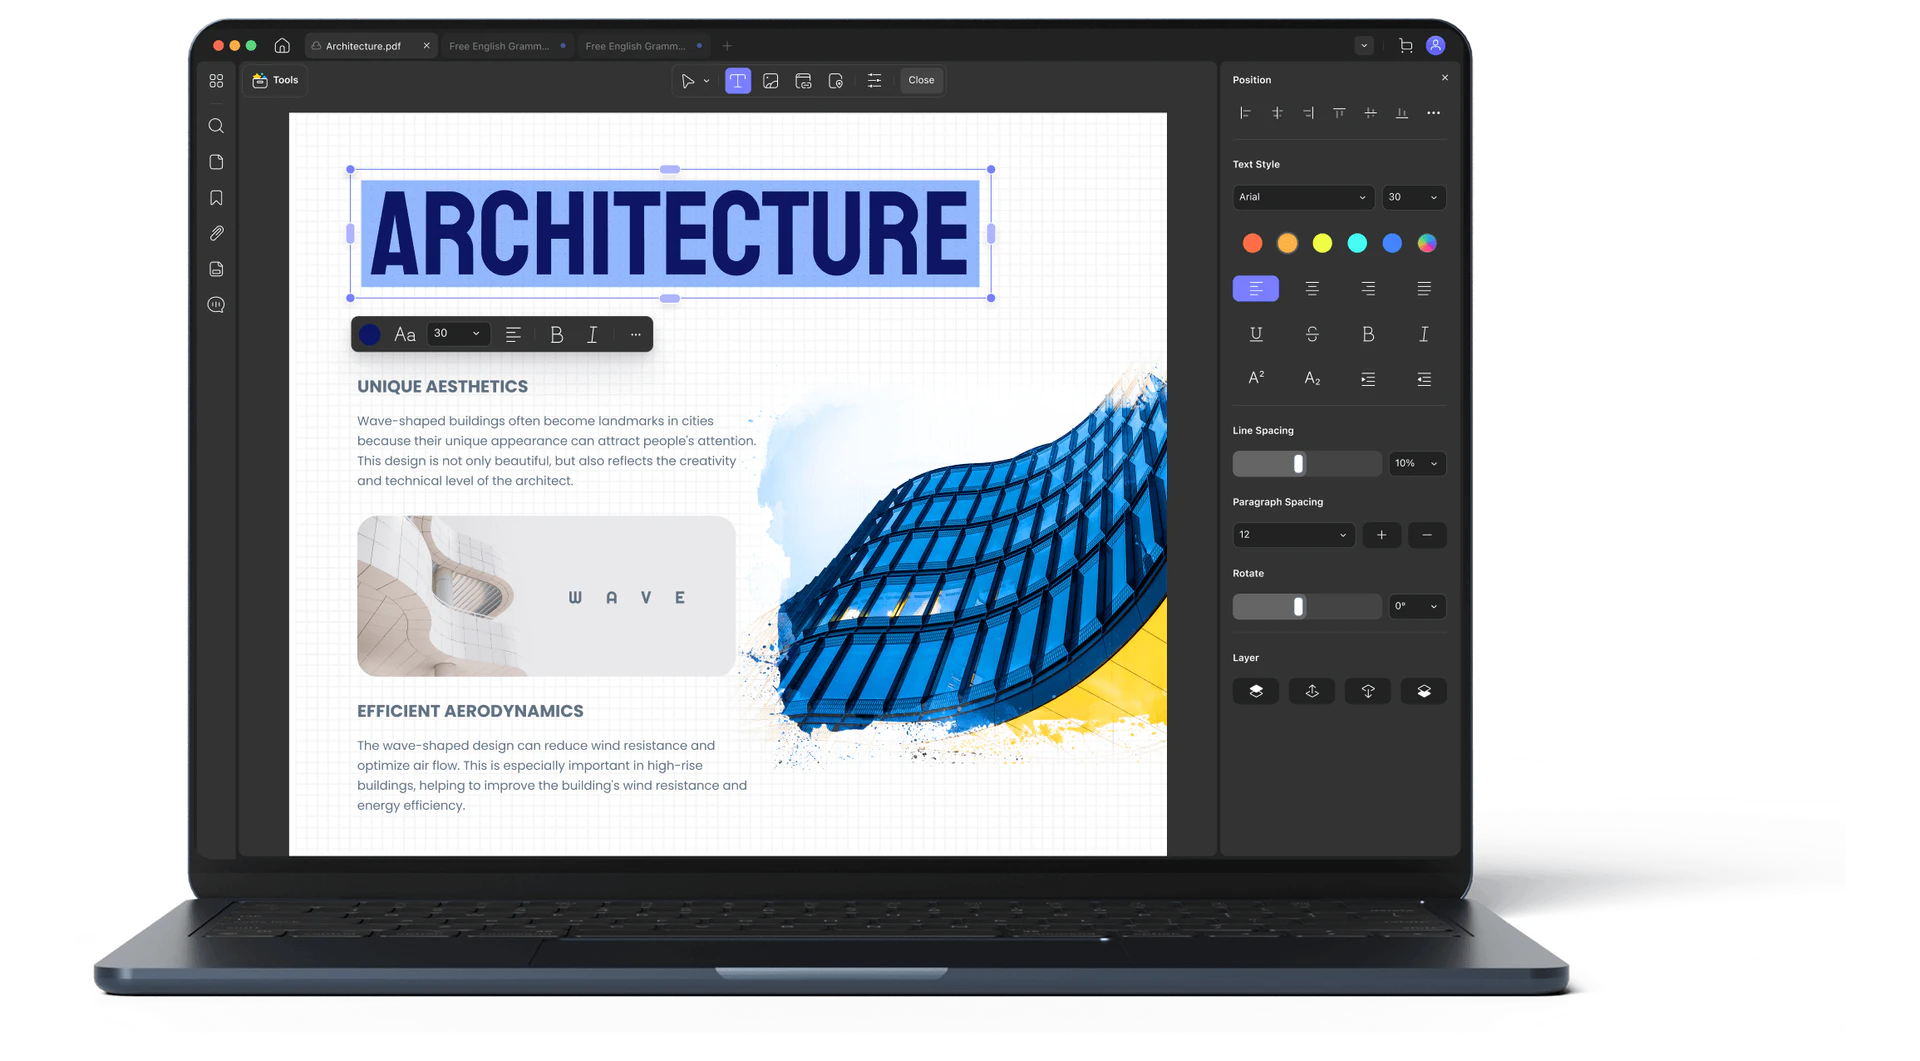The height and width of the screenshot is (1061, 1920).
Task: Click the thumbnails grid icon
Action: [x=216, y=81]
